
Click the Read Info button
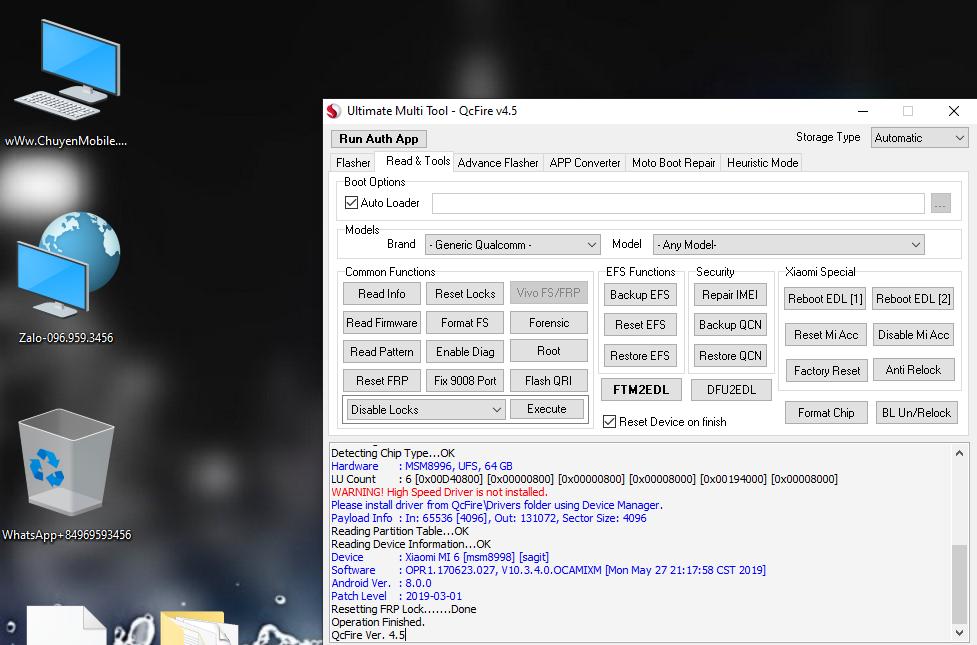pos(382,294)
